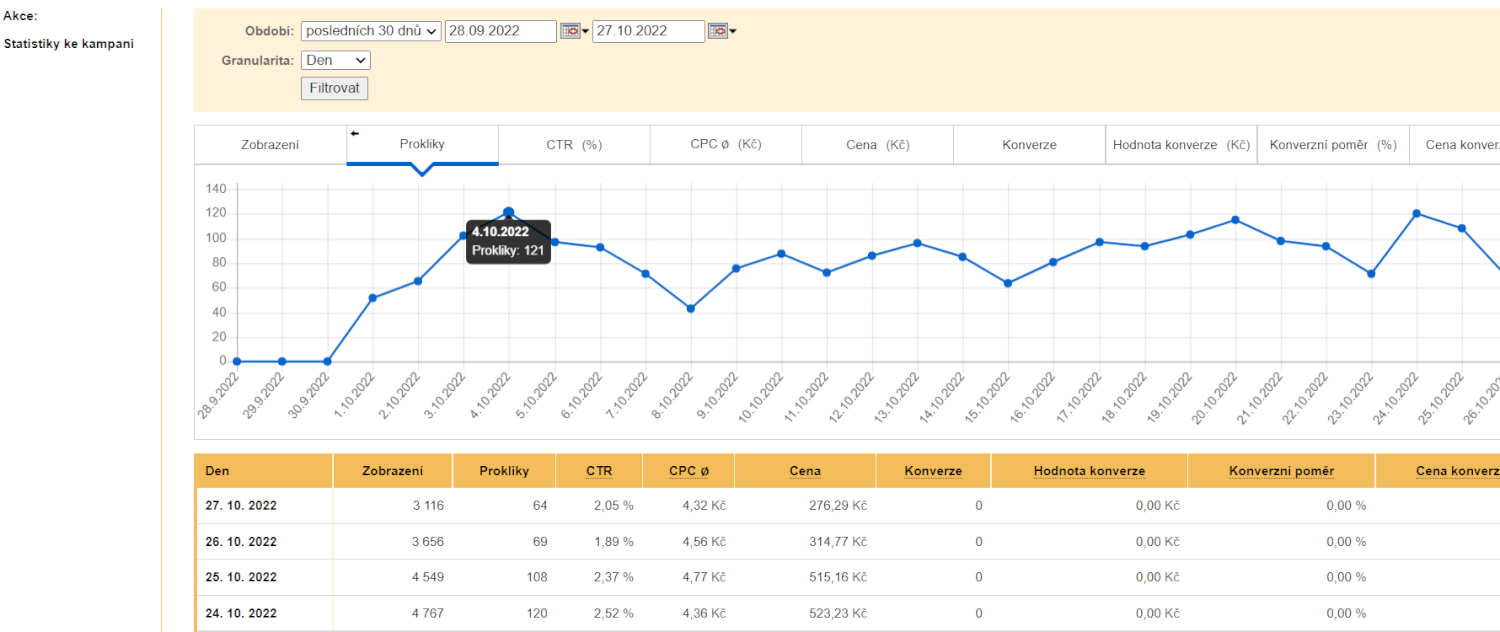Screen dimensions: 1500x632
Task: Open the end date calendar picker icon
Action: click(718, 31)
